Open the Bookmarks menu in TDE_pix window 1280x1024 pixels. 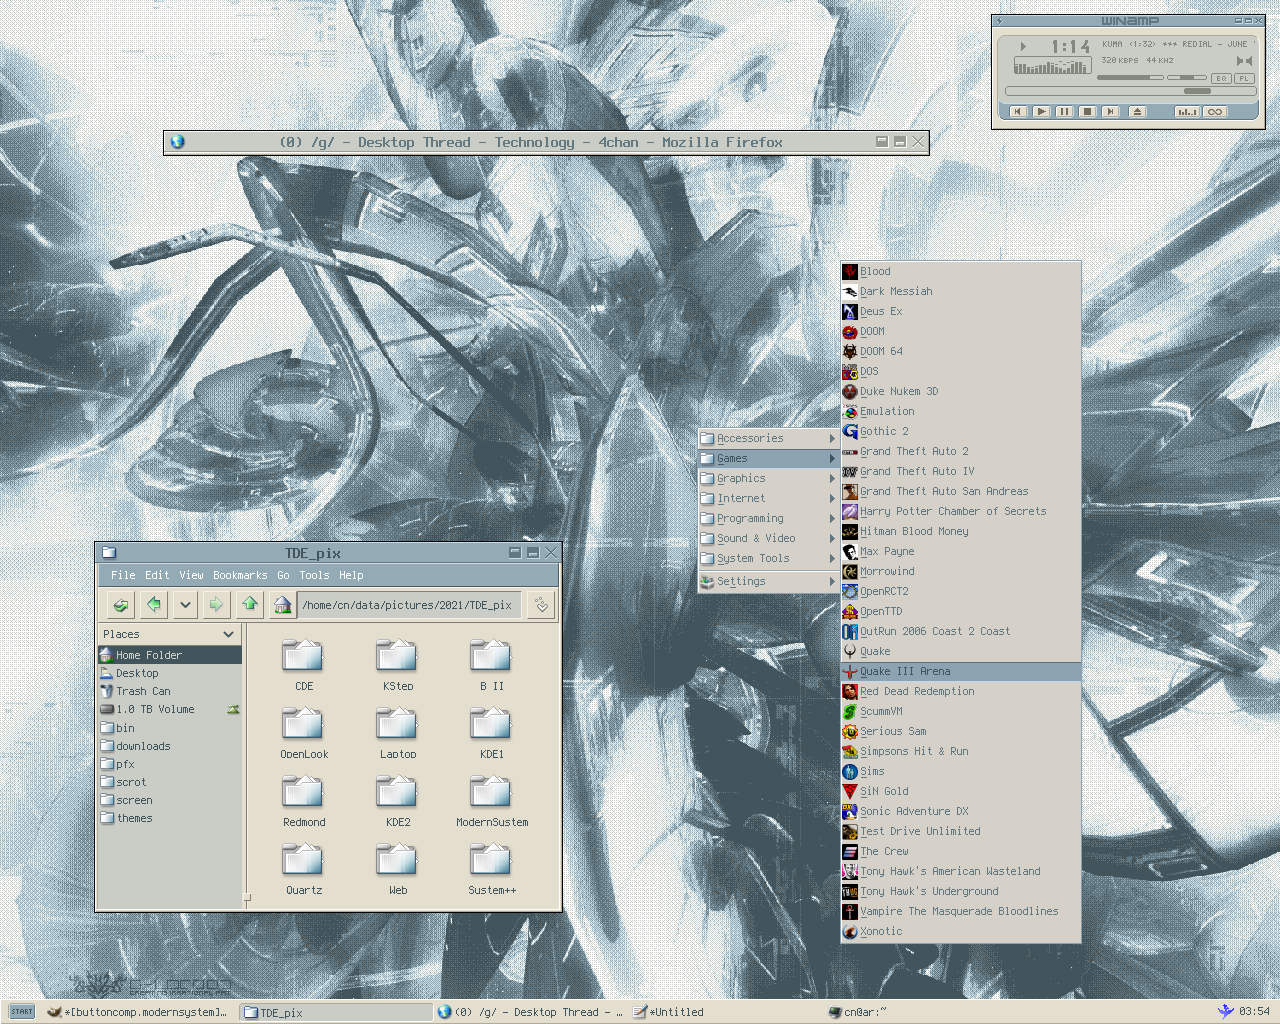coord(240,575)
